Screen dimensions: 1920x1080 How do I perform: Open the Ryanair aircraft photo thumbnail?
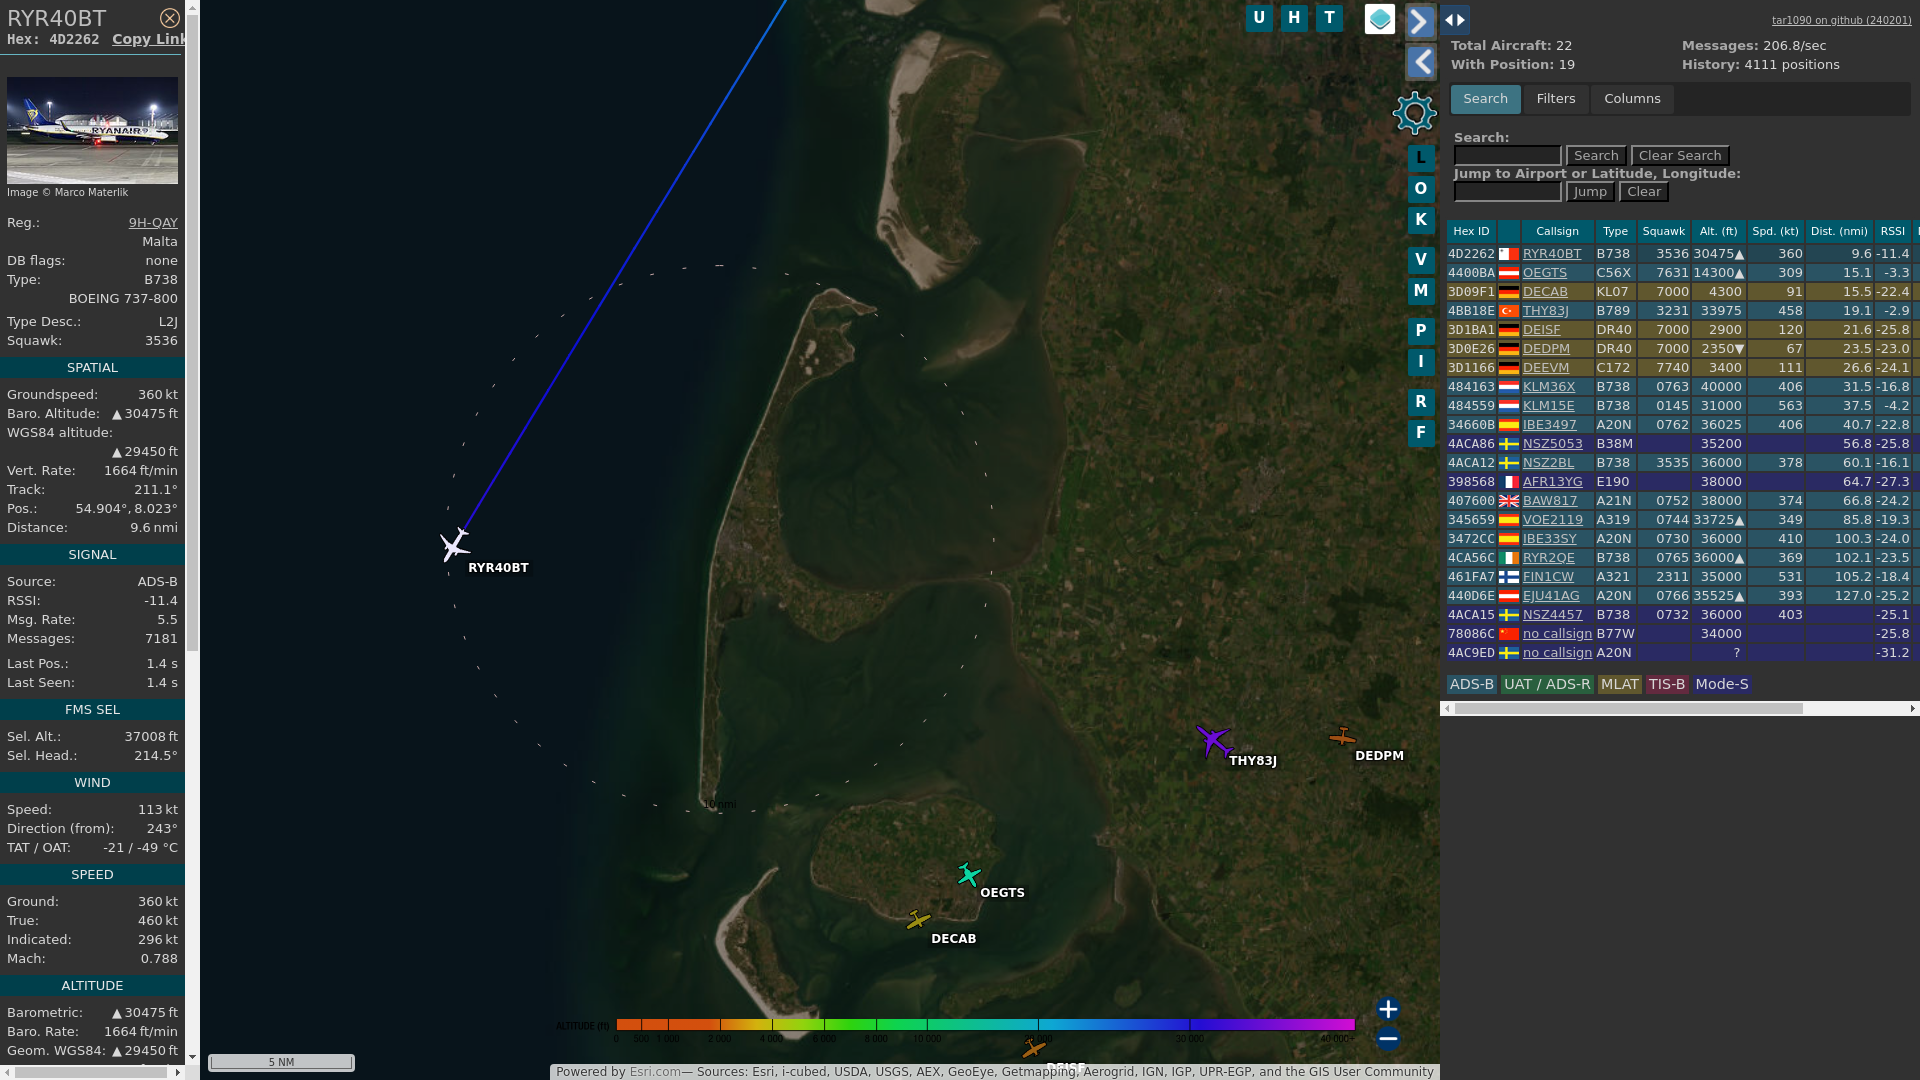coord(92,131)
